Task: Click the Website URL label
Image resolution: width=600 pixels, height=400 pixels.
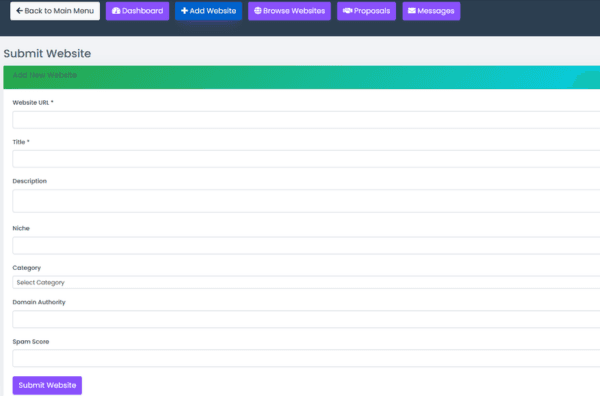Action: pos(33,103)
